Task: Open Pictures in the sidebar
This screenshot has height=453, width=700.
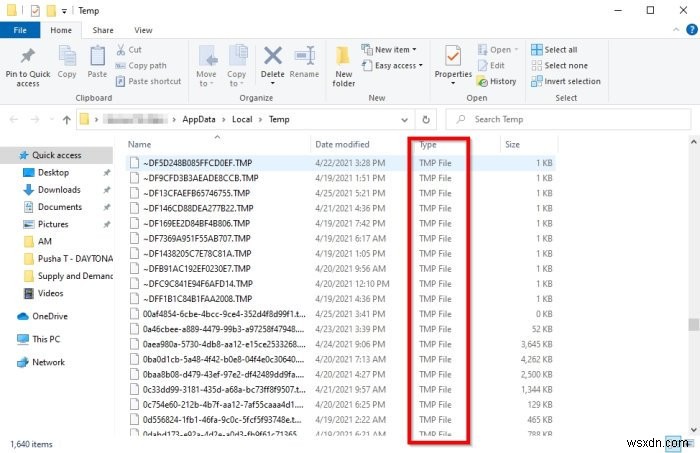Action: pos(53,224)
